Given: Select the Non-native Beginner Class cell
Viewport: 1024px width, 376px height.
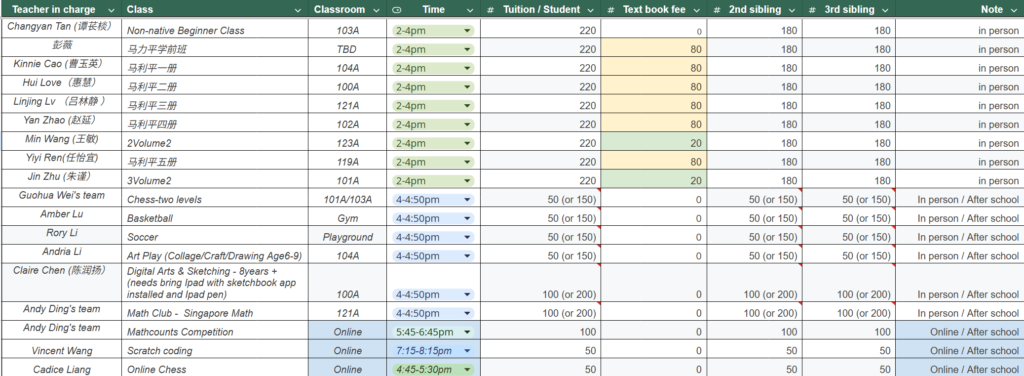Looking at the screenshot, I should (x=215, y=29).
